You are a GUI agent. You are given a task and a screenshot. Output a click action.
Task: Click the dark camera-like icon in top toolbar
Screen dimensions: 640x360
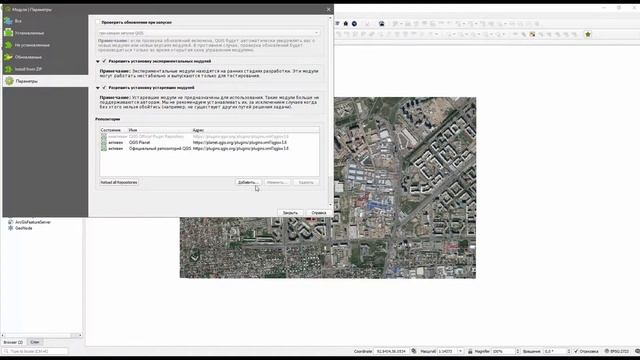click(382, 24)
